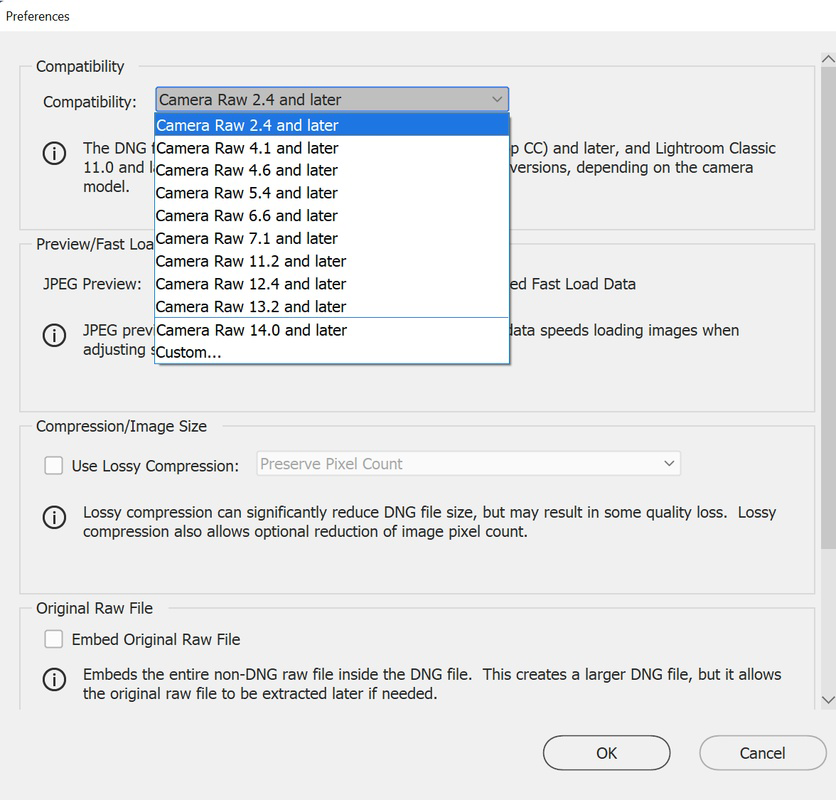The height and width of the screenshot is (800, 836).
Task: Check Embed Original Raw File
Action: (53, 639)
